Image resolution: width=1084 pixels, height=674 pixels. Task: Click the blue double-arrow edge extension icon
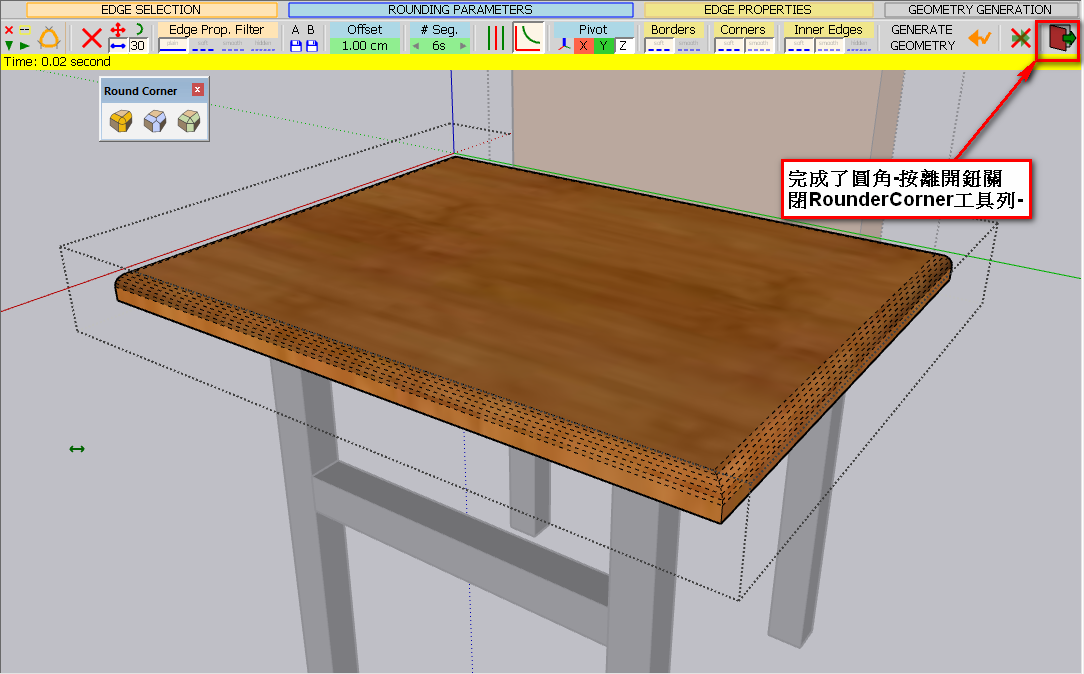click(x=118, y=46)
